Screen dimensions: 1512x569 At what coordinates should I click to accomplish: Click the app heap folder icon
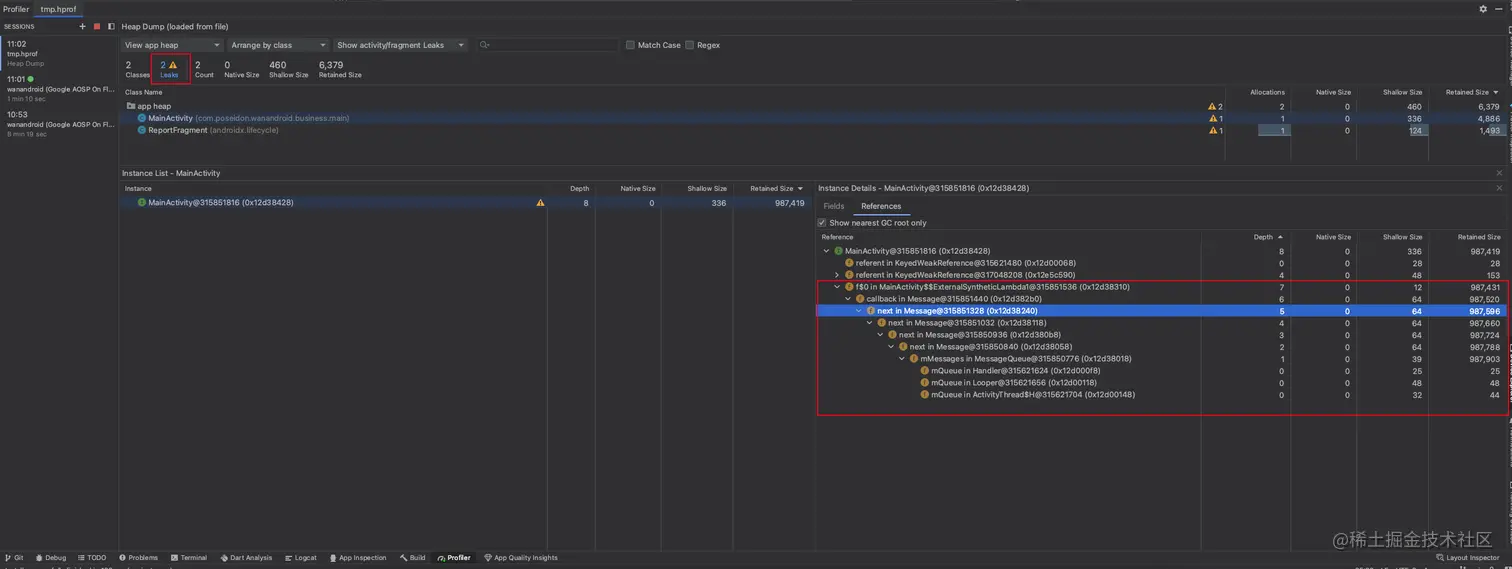tap(131, 106)
